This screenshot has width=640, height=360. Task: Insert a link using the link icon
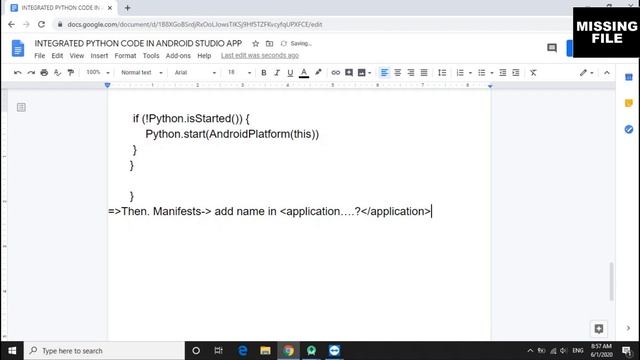336,73
